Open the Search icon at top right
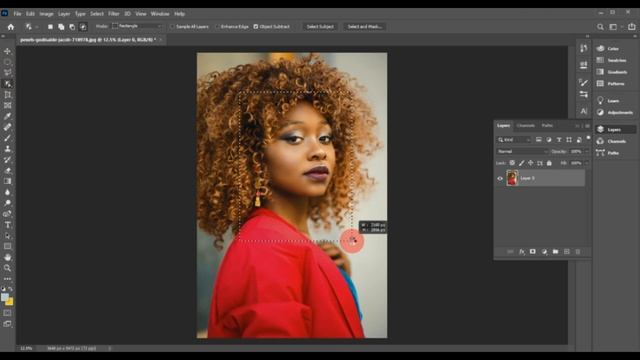The image size is (640, 360). tap(600, 27)
